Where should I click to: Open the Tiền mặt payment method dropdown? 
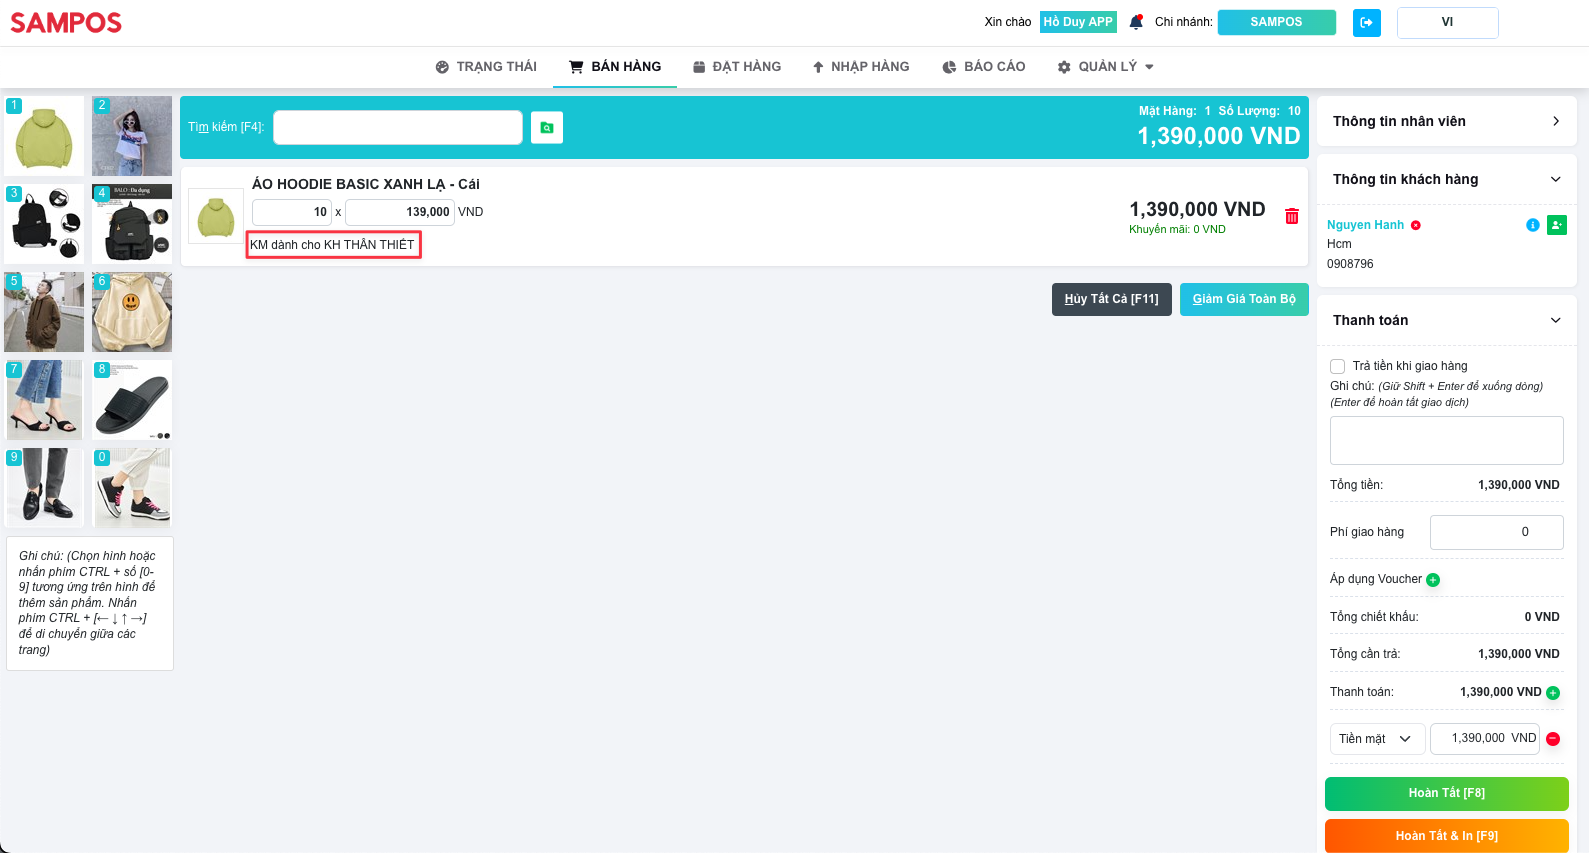(x=1377, y=739)
